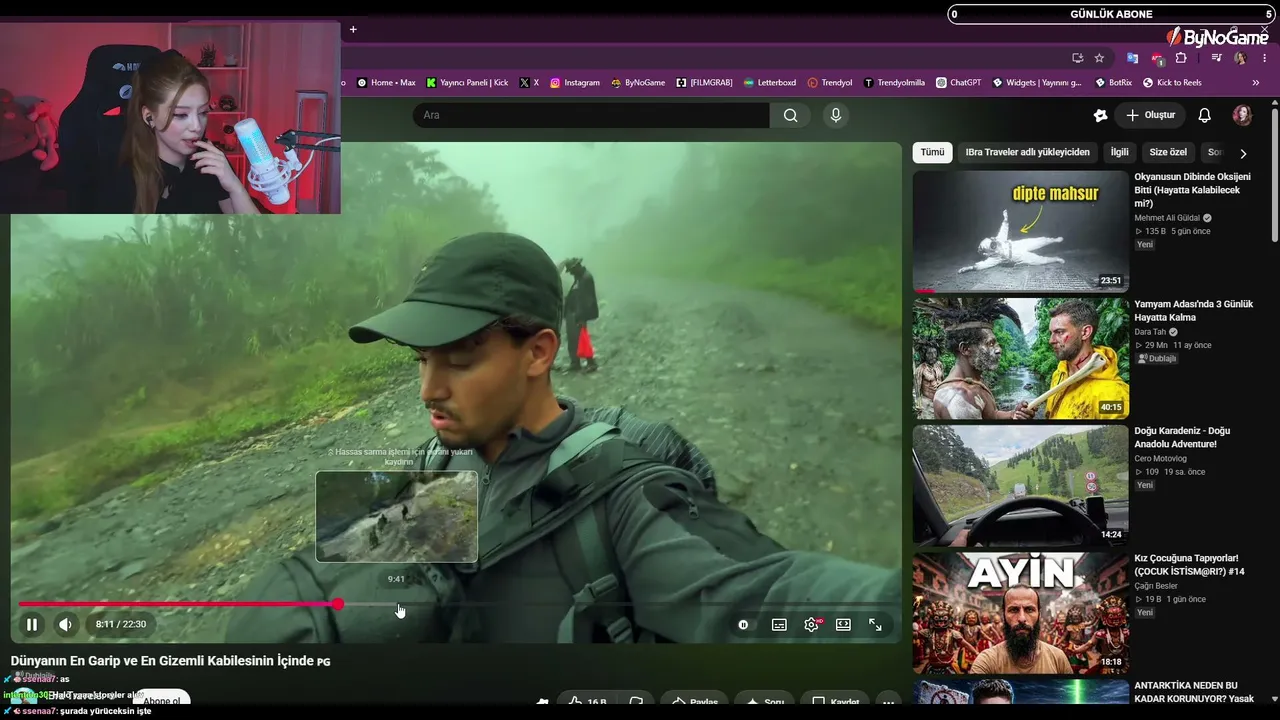The height and width of the screenshot is (720, 1280).
Task: Open a new browser tab
Action: (353, 29)
